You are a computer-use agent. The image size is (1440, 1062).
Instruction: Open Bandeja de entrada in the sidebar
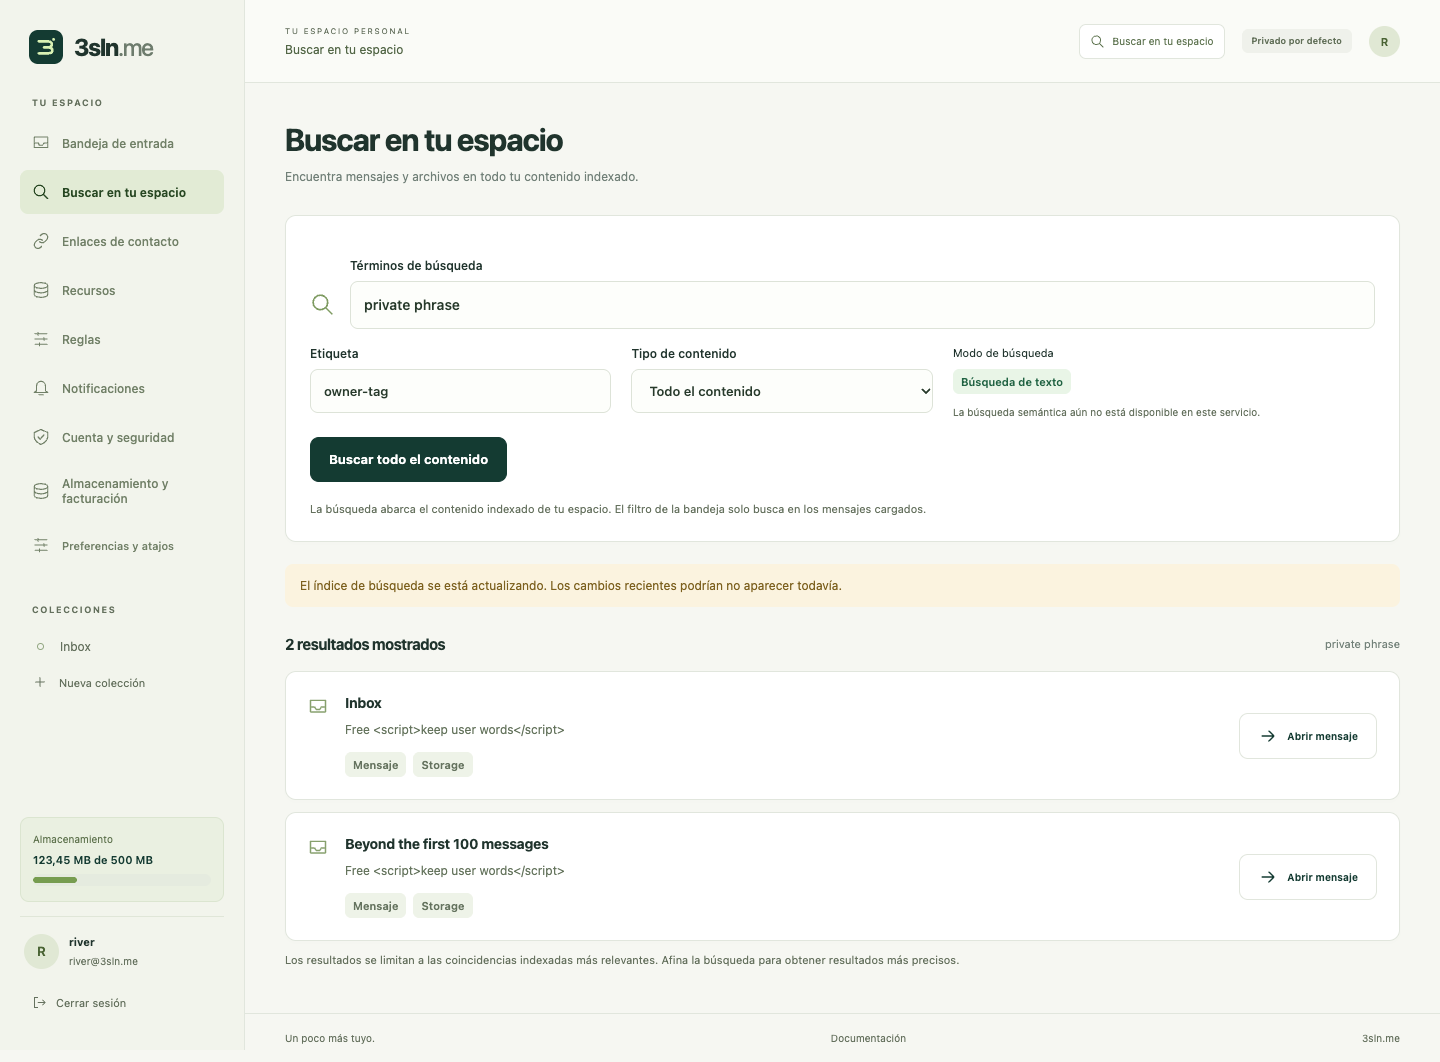[122, 143]
